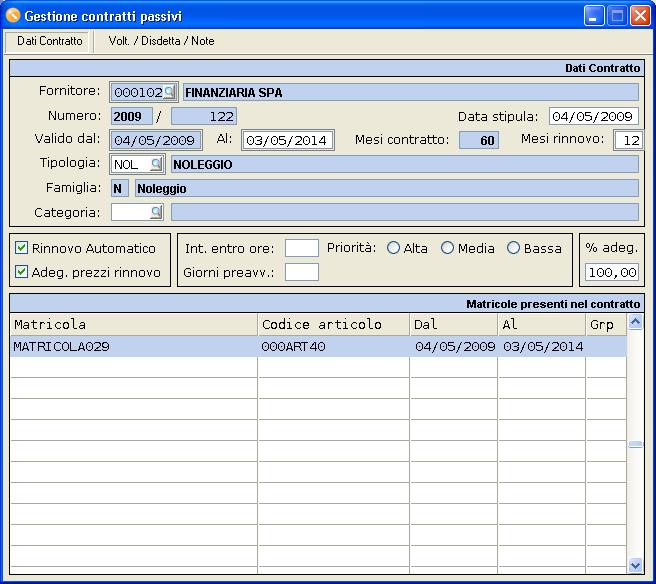
Task: Click the Giorni preavv. input field
Action: tap(301, 272)
